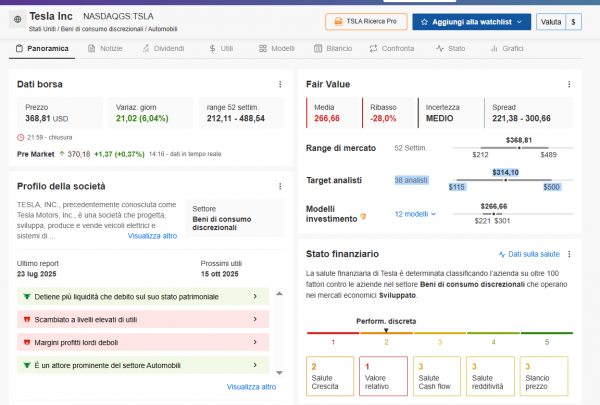Viewport: 600px width, 405px height.
Task: Click bear icon on 'Margini profitti lordi deboli' row
Action: coord(27,342)
